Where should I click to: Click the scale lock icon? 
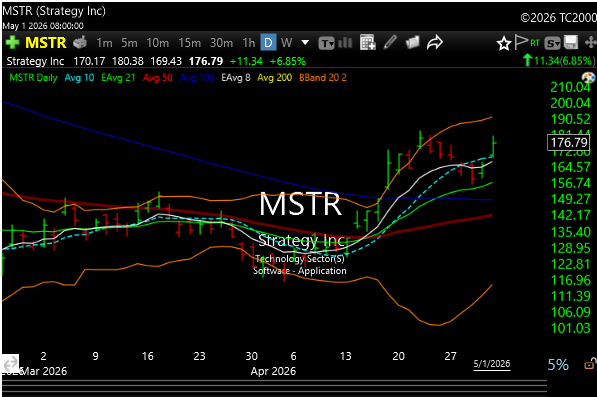[x=590, y=364]
